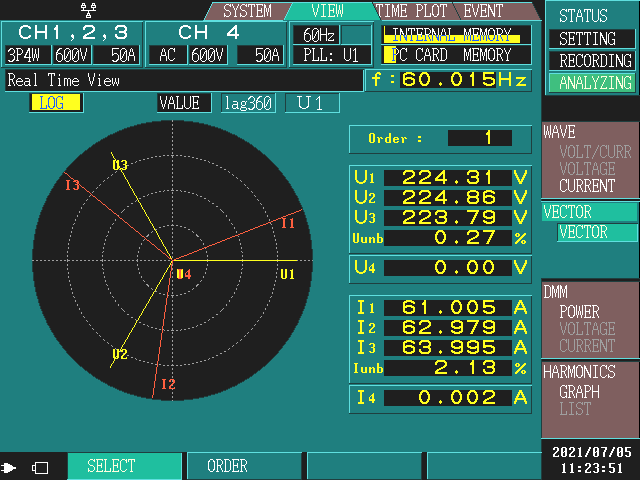Click the frequency reading 60.015Hz
640x480 pixels.
click(448, 80)
